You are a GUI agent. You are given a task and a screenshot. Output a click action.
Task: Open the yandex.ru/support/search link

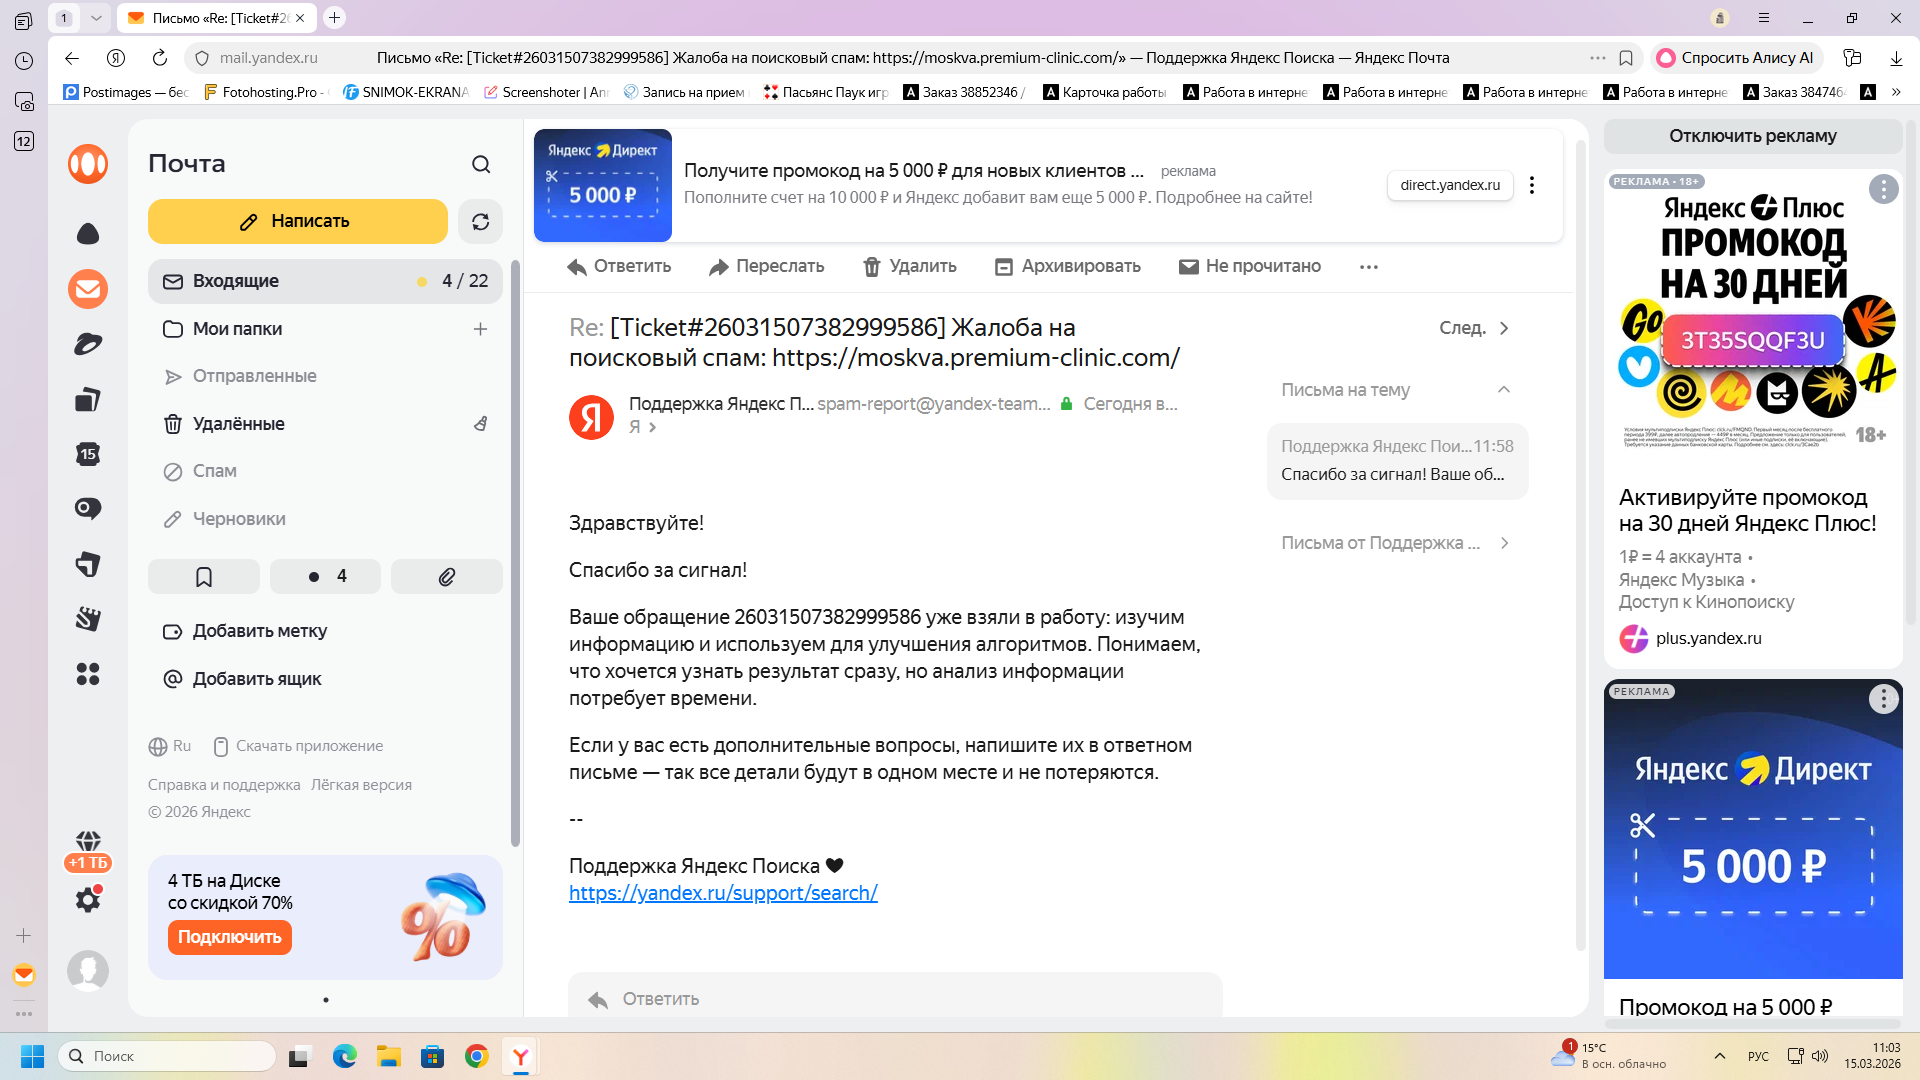[723, 893]
